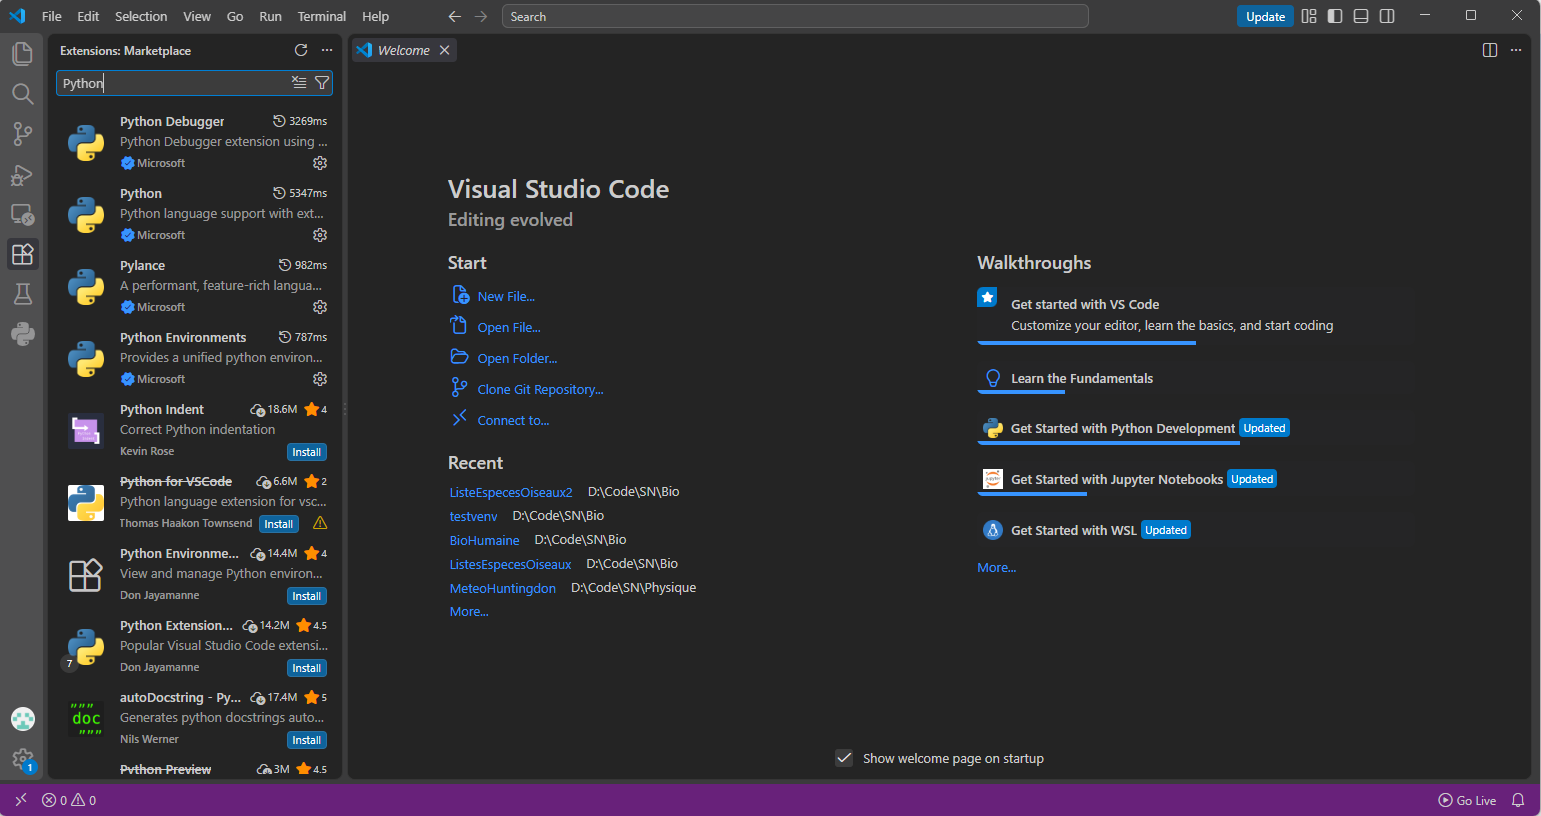The width and height of the screenshot is (1541, 816).
Task: Toggle Primary Side Bar visibility
Action: point(1335,16)
